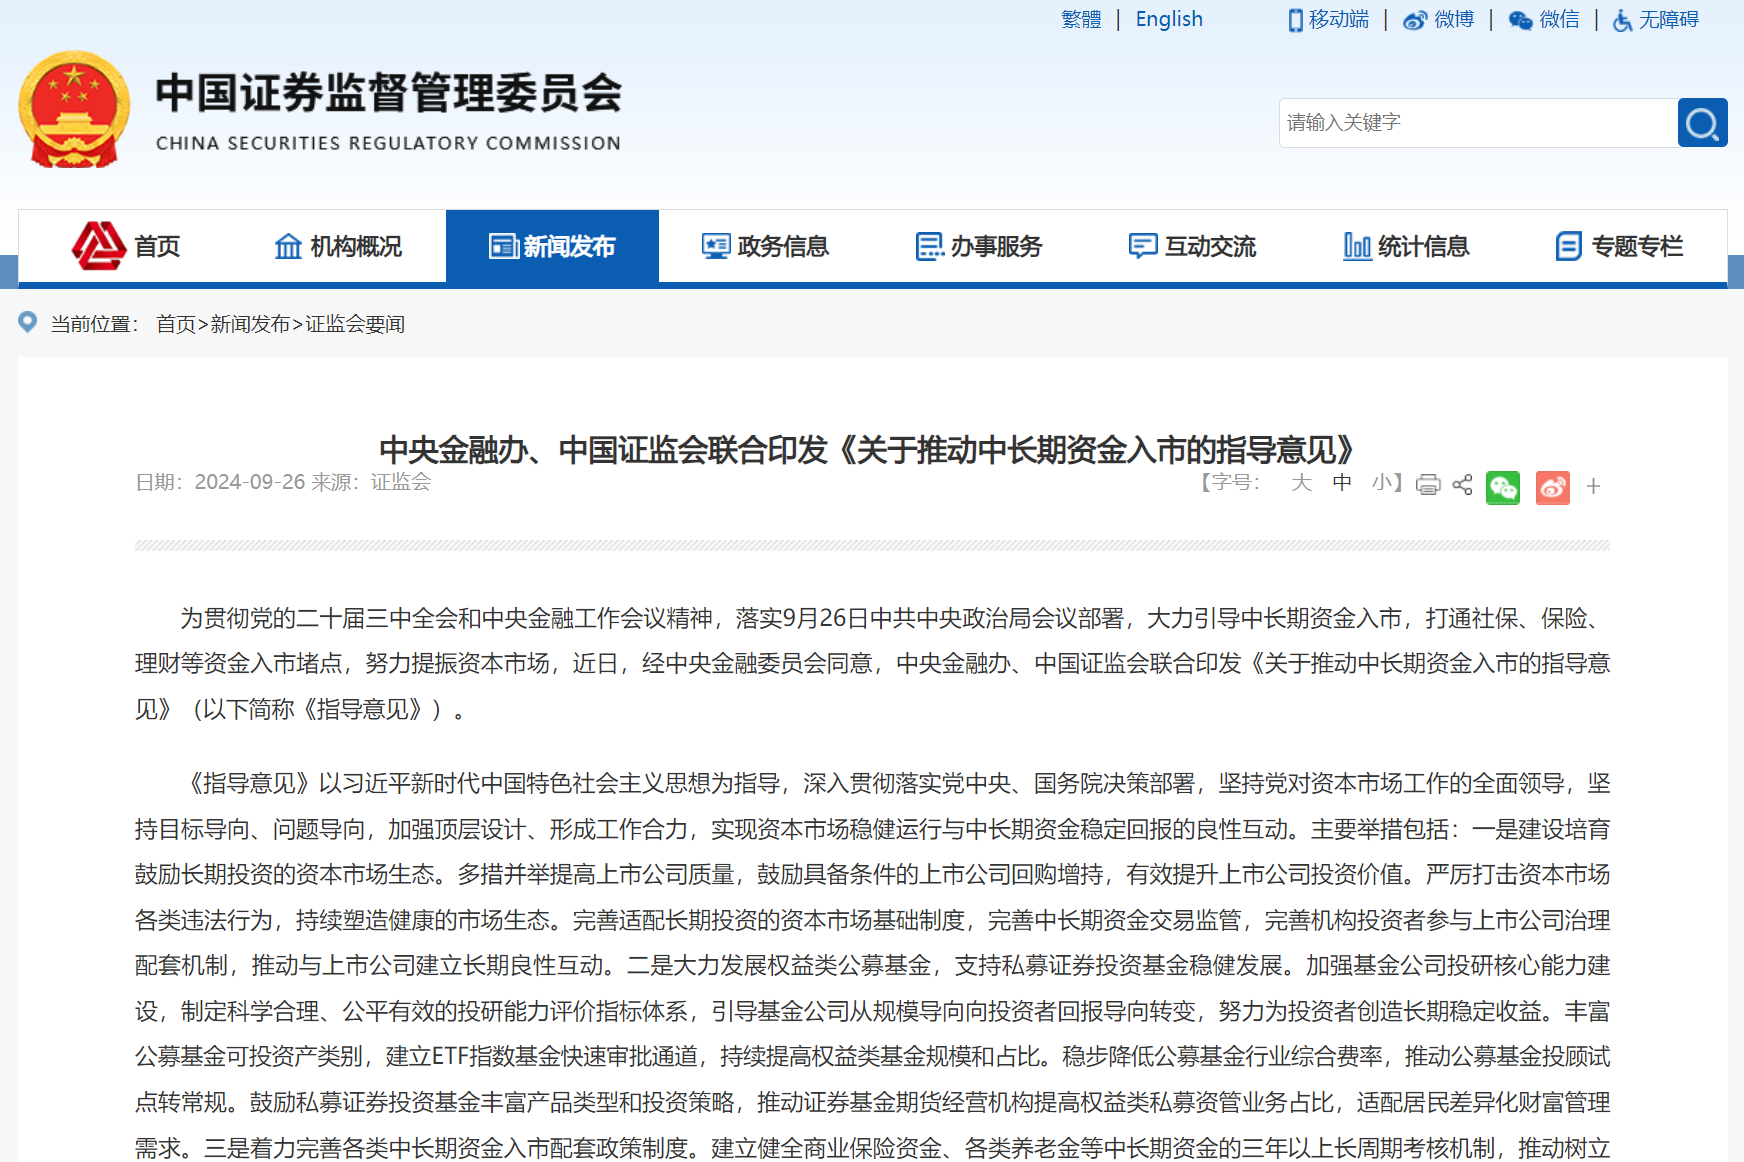This screenshot has height=1162, width=1744.
Task: Open the 微信 WeChat icon in the top bar
Action: (1521, 19)
